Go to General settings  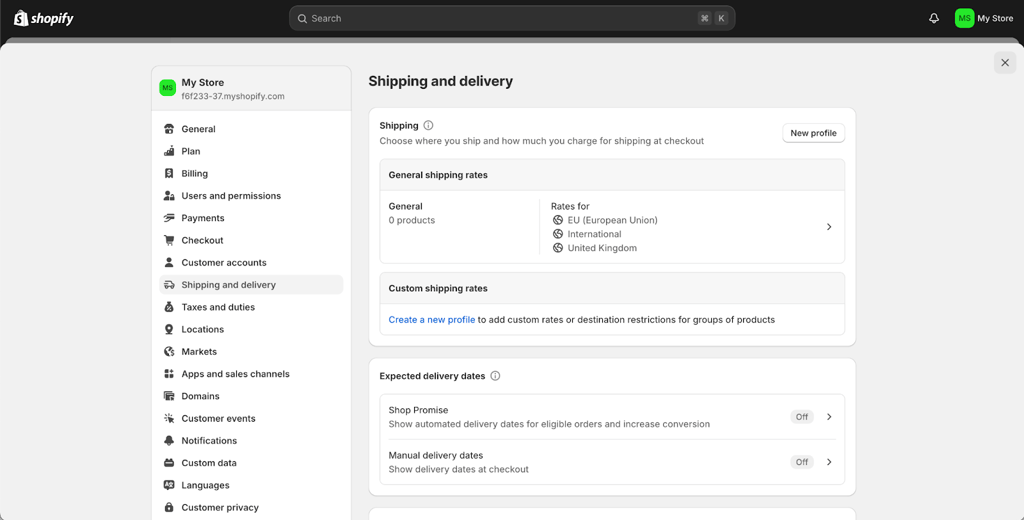point(251,129)
